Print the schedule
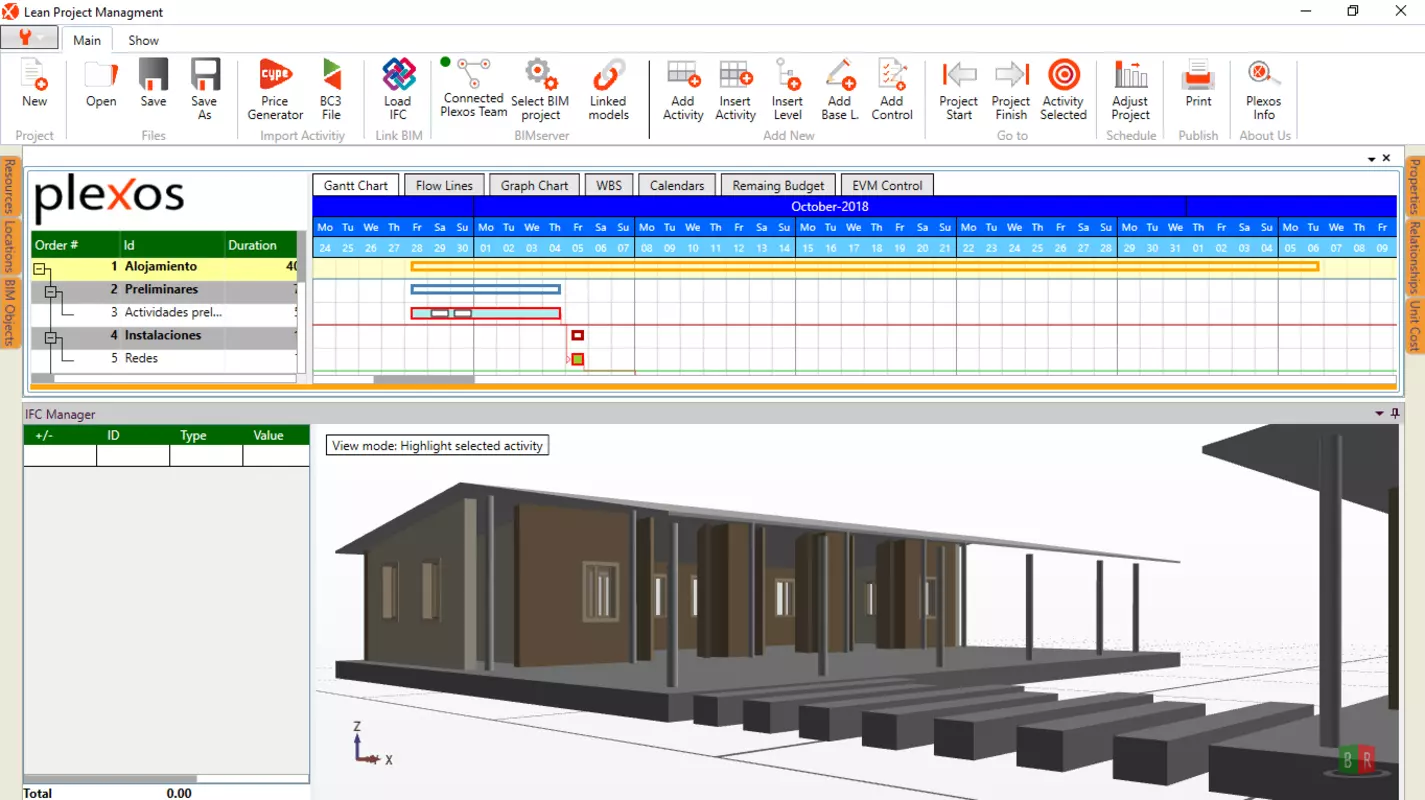1425x800 pixels. (1198, 82)
